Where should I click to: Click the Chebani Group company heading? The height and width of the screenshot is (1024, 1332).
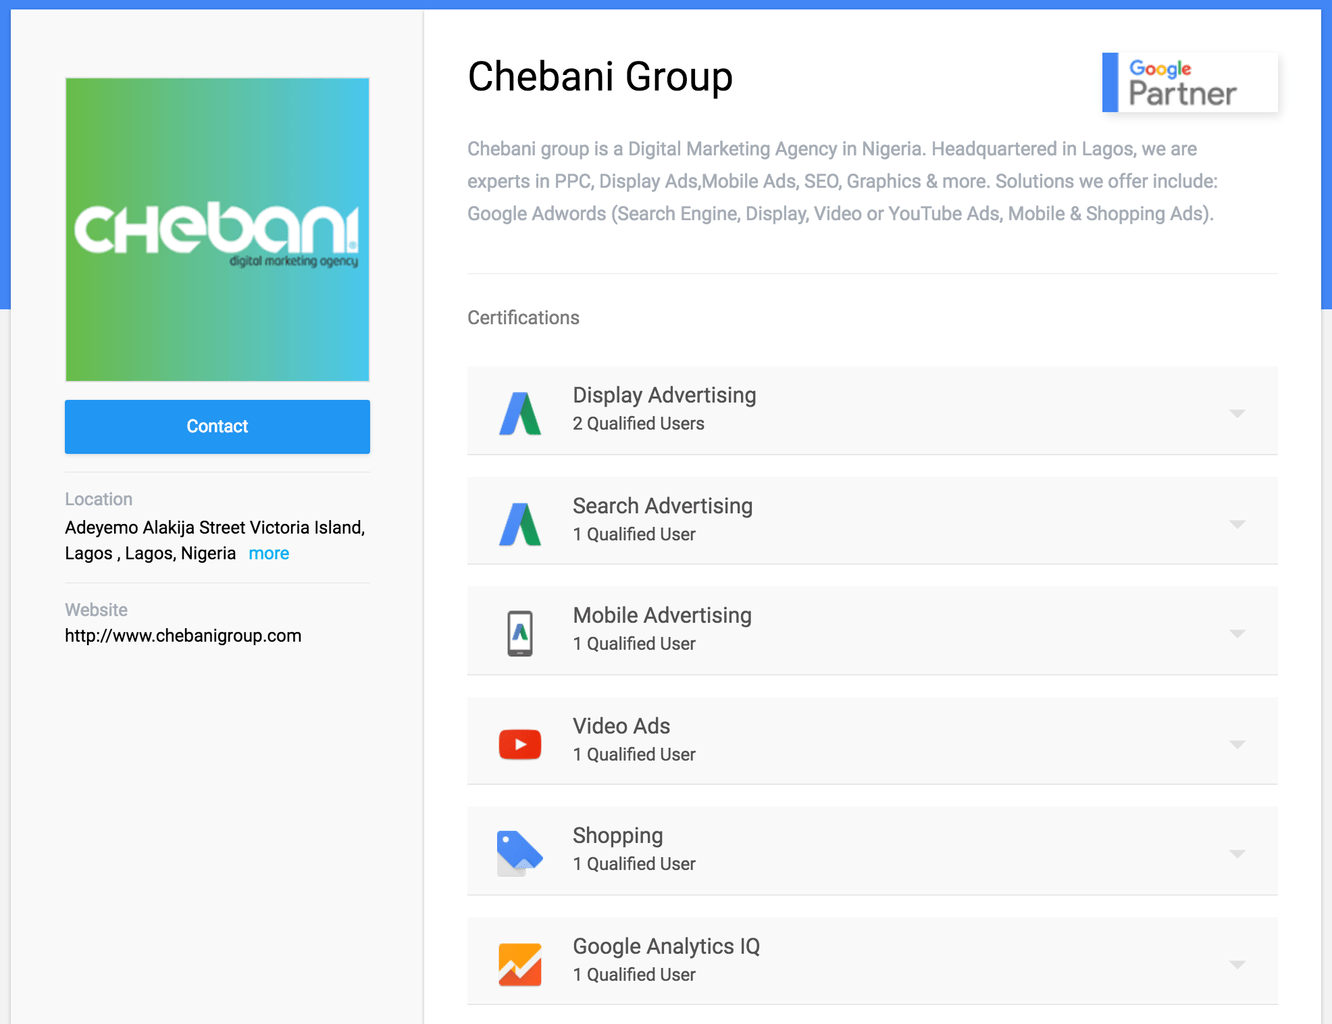pyautogui.click(x=600, y=77)
